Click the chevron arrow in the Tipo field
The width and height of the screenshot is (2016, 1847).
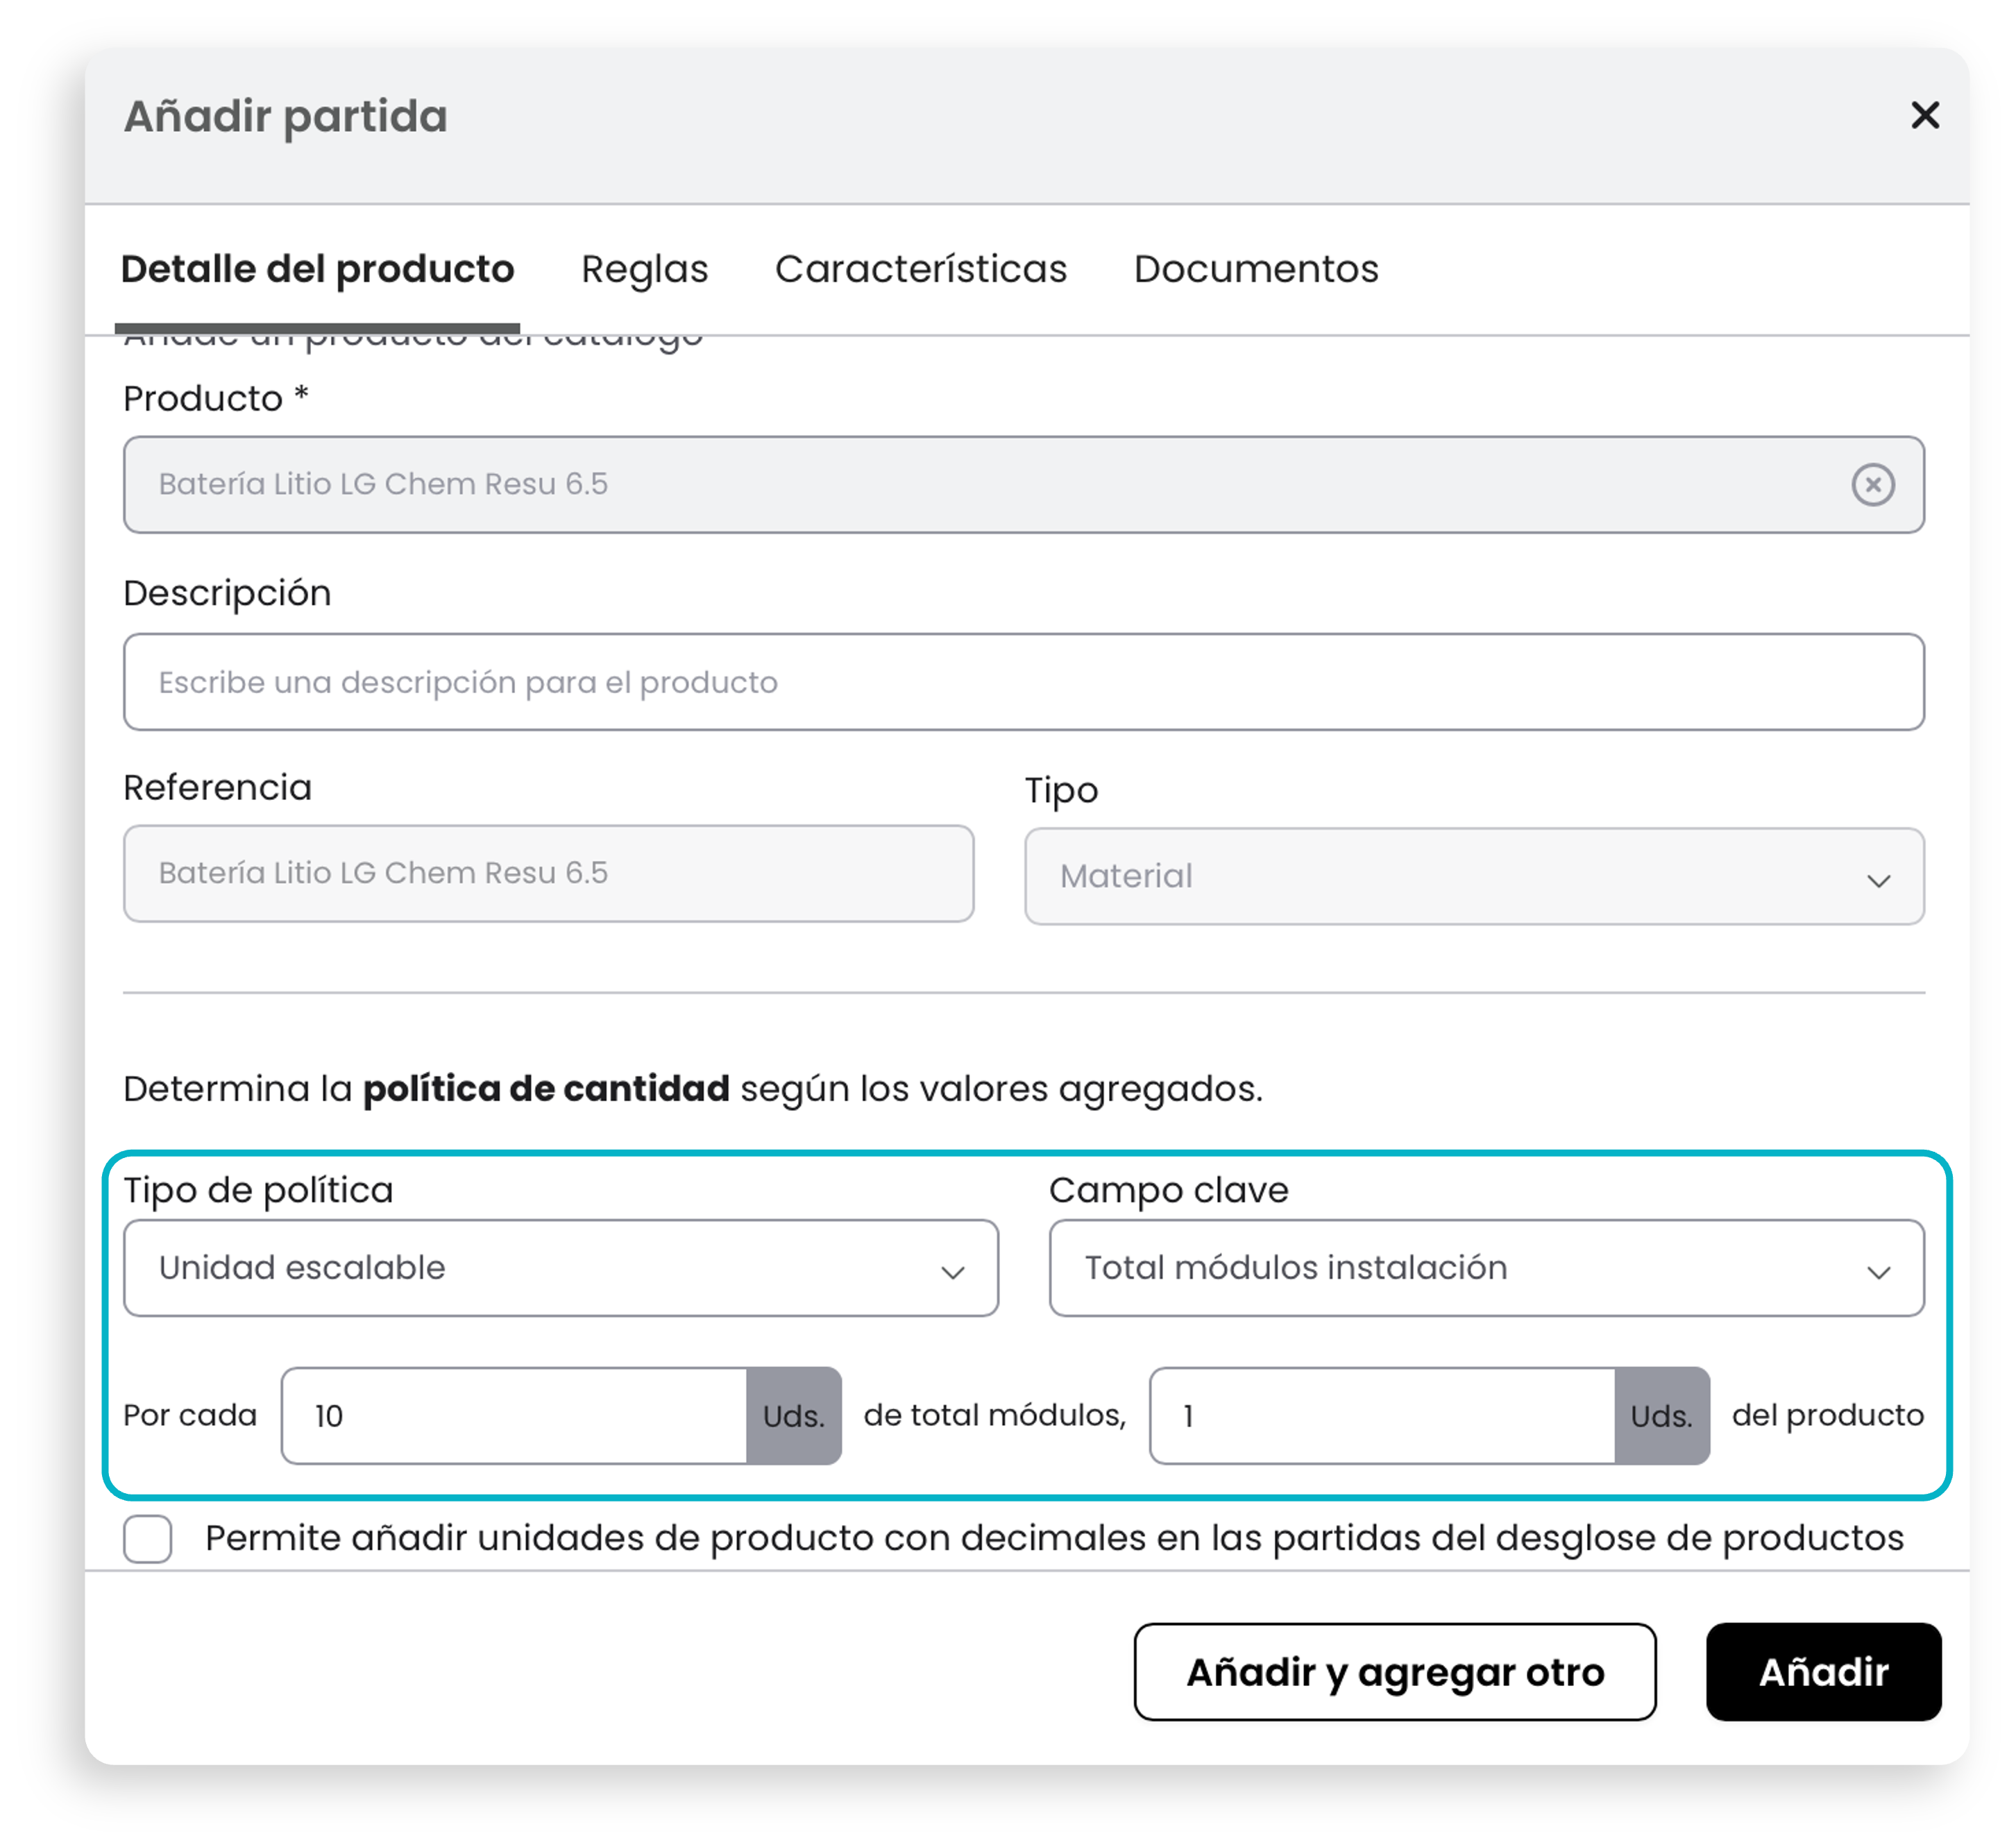pos(1878,881)
